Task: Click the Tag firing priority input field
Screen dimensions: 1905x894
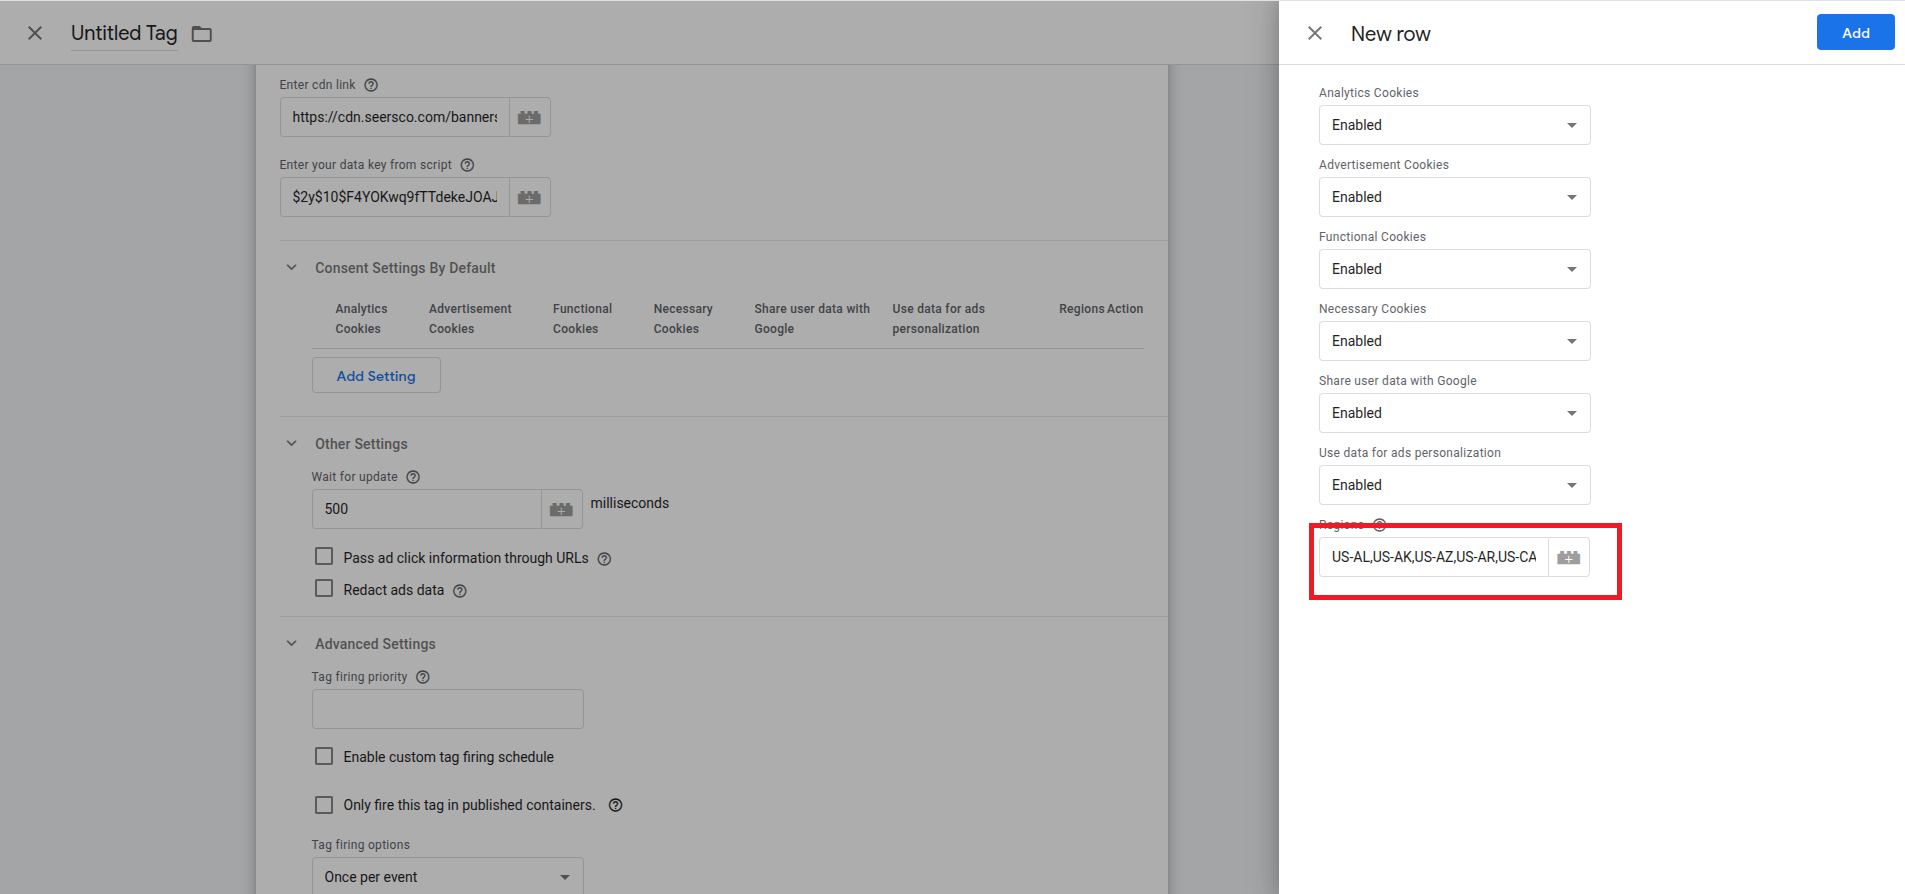Action: point(447,709)
